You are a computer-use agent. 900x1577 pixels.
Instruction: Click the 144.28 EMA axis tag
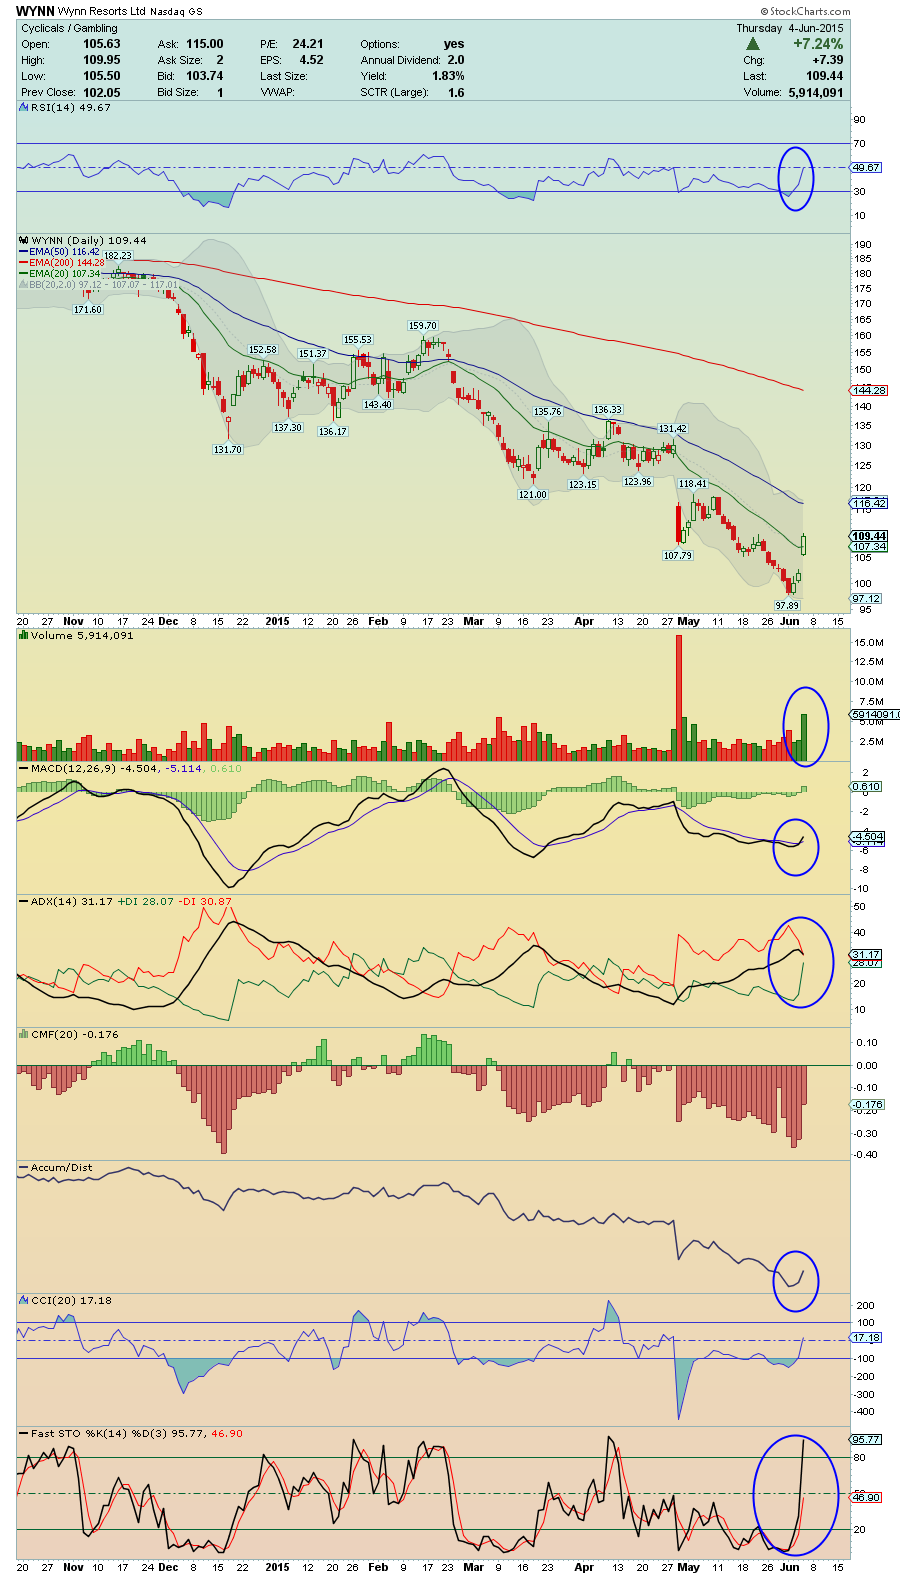869,390
